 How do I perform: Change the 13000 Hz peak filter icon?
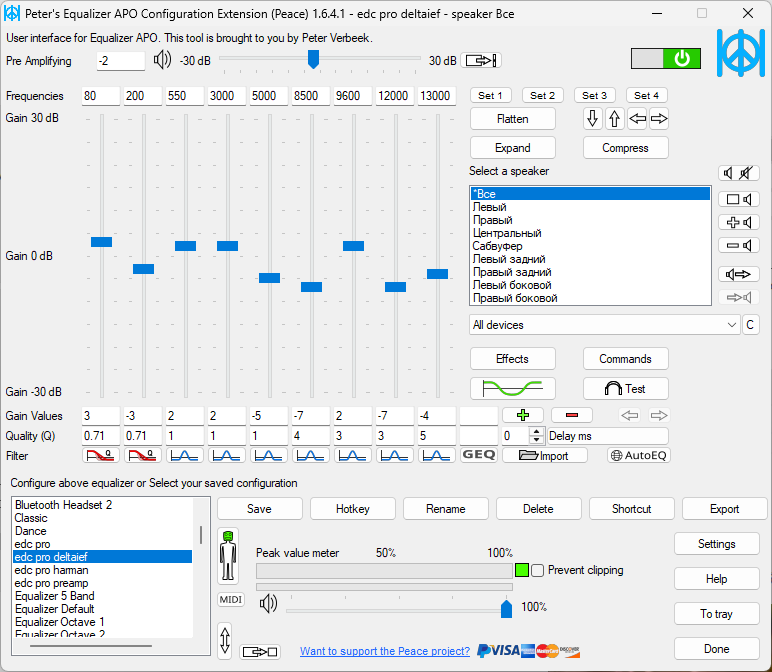437,455
